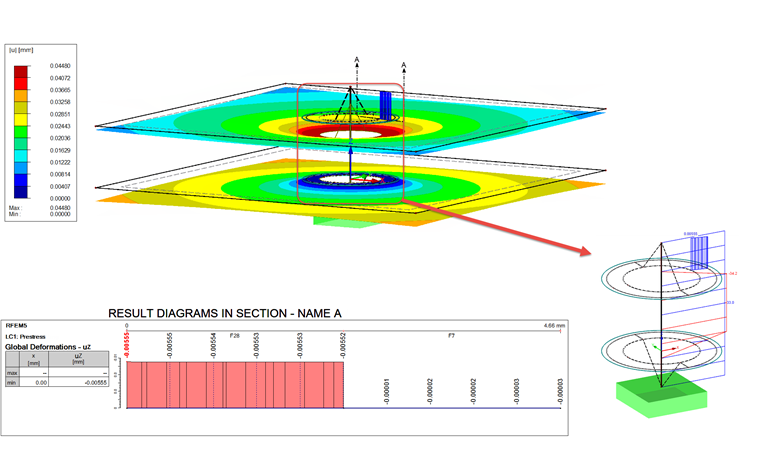This screenshot has width=760, height=476.
Task: Click the legend value 0.03258
Action: point(60,102)
